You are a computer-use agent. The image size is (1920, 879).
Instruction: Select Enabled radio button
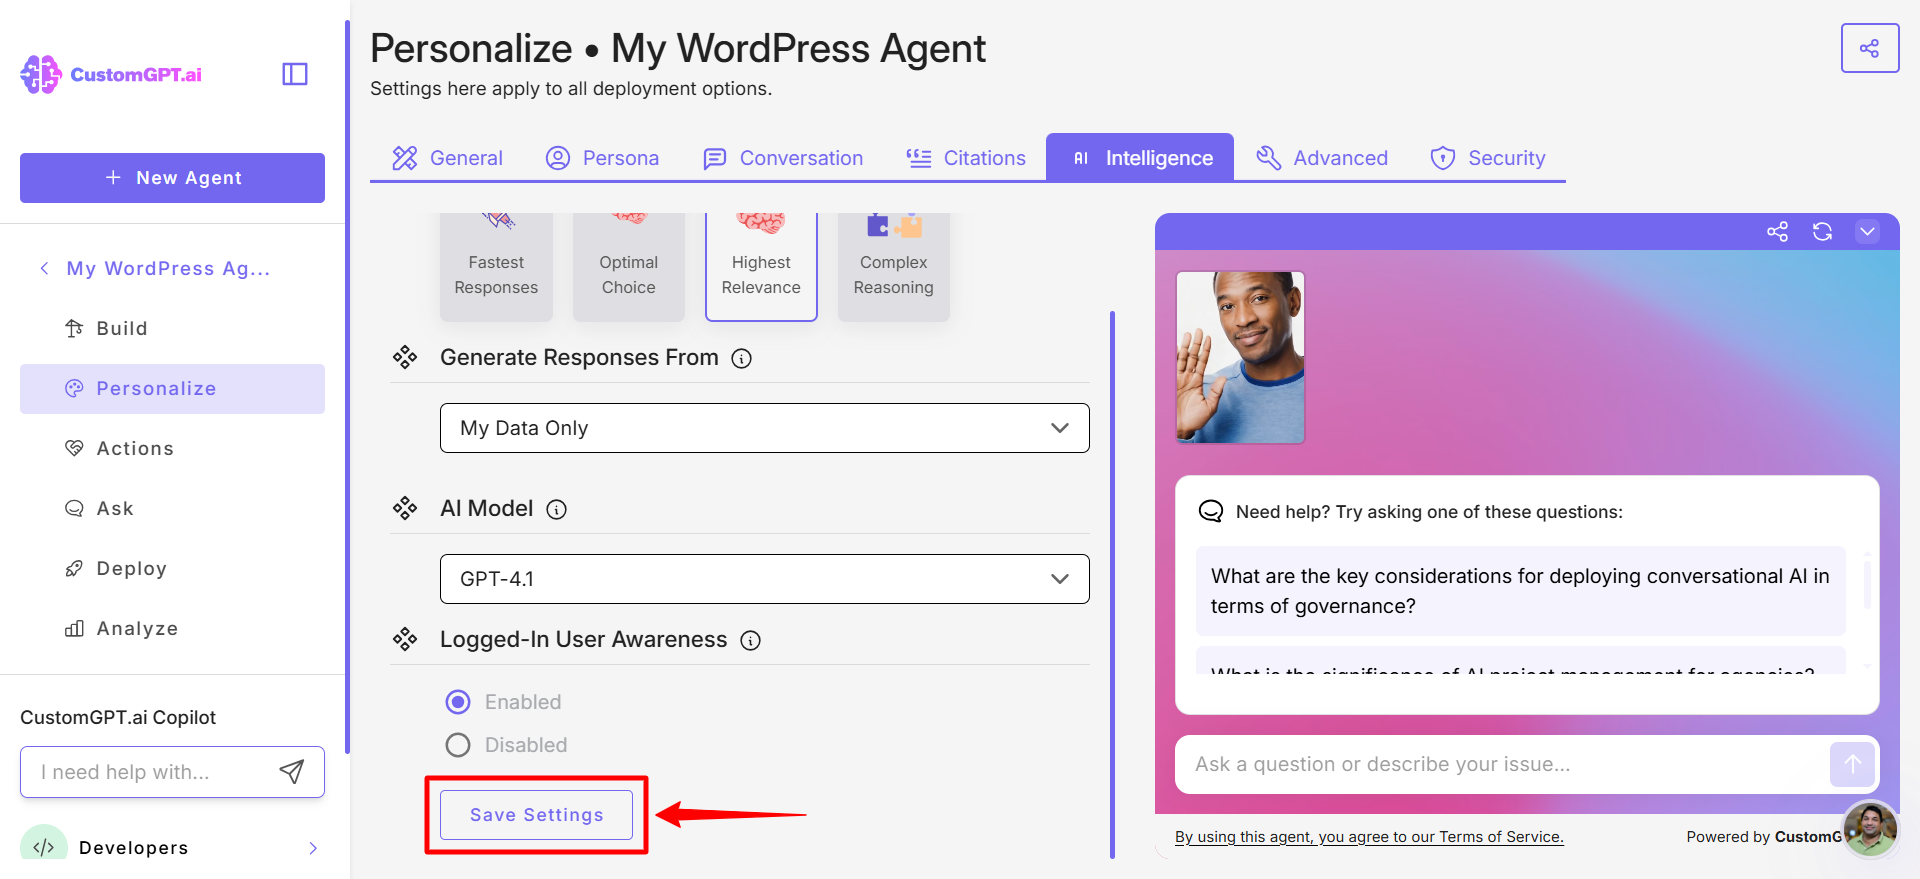[458, 702]
